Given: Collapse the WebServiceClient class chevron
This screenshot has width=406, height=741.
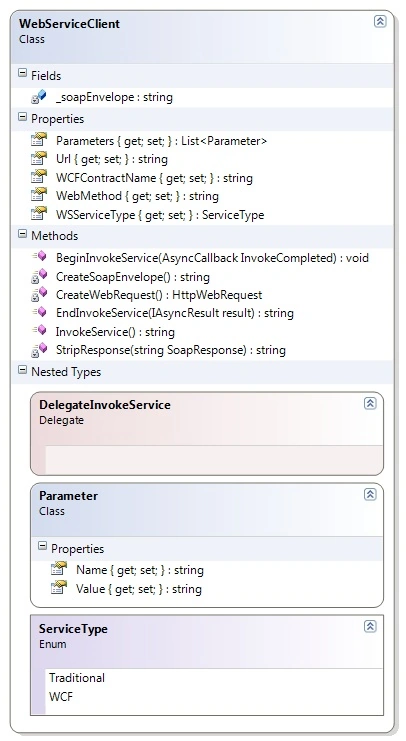Looking at the screenshot, I should click(x=380, y=21).
